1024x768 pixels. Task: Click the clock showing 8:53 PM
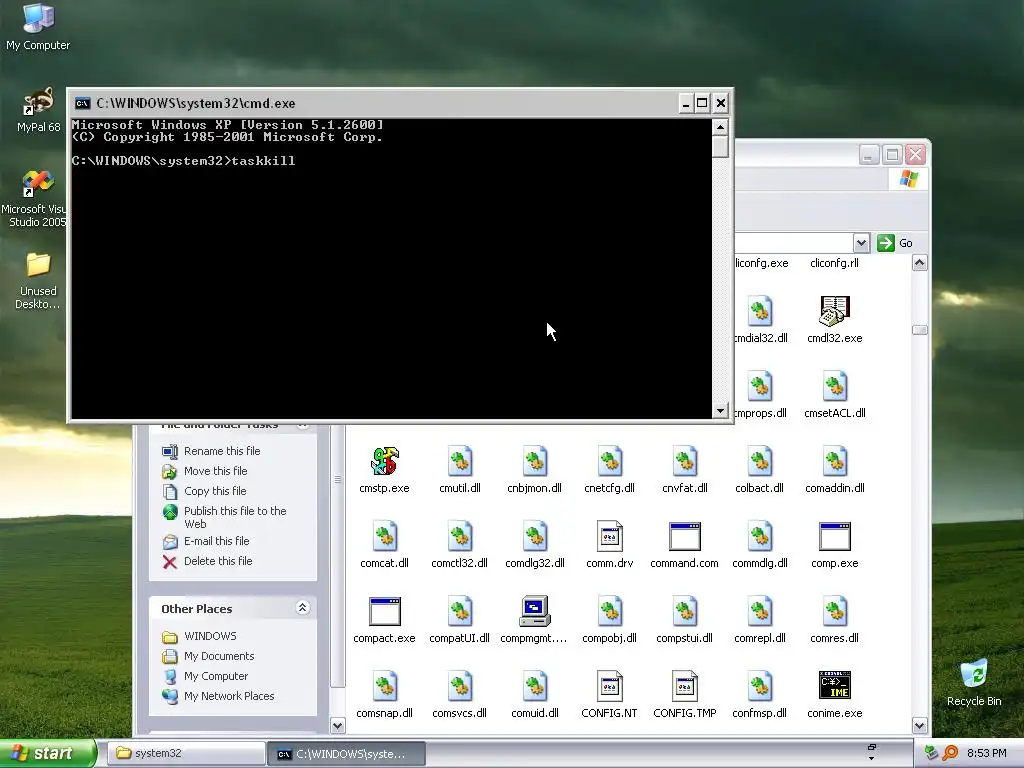click(986, 753)
